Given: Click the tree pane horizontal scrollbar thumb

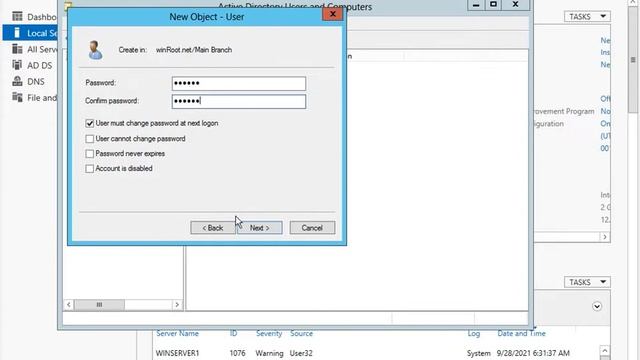Looking at the screenshot, I should [99, 304].
